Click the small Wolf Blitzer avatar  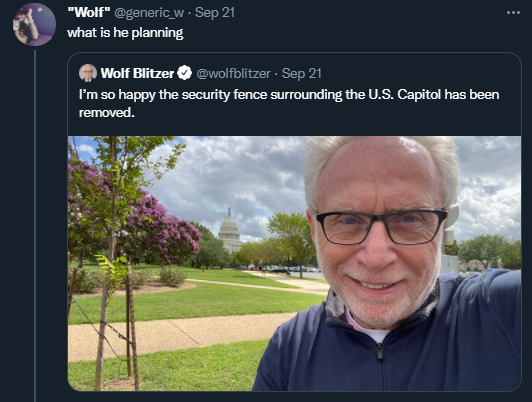point(88,73)
